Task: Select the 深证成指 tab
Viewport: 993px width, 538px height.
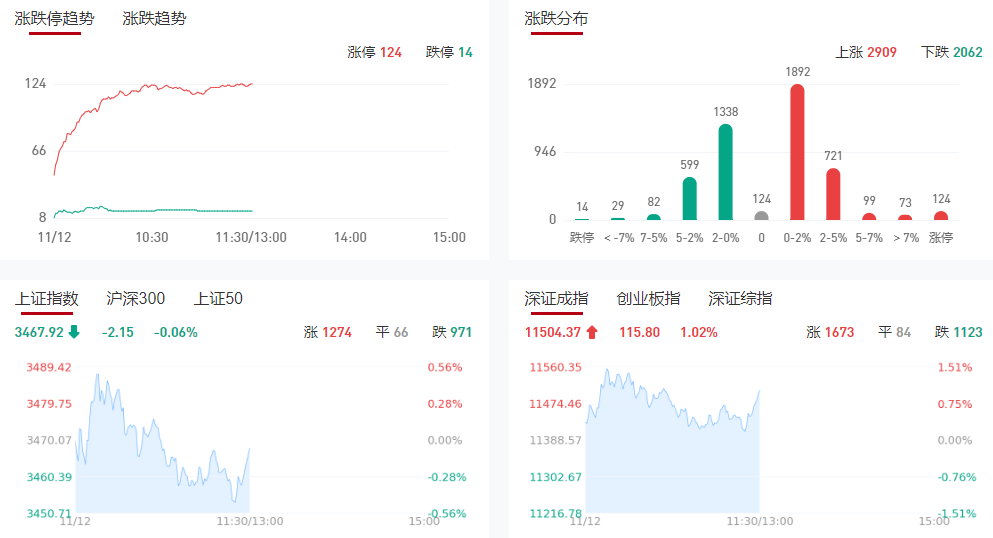Action: pyautogui.click(x=556, y=298)
